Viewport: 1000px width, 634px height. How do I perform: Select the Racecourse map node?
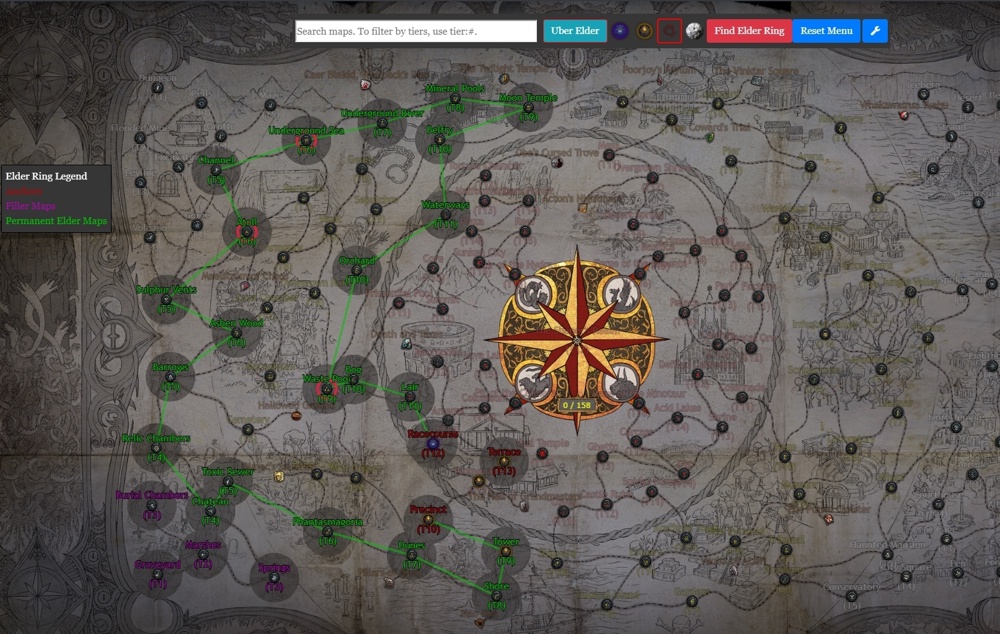[433, 443]
